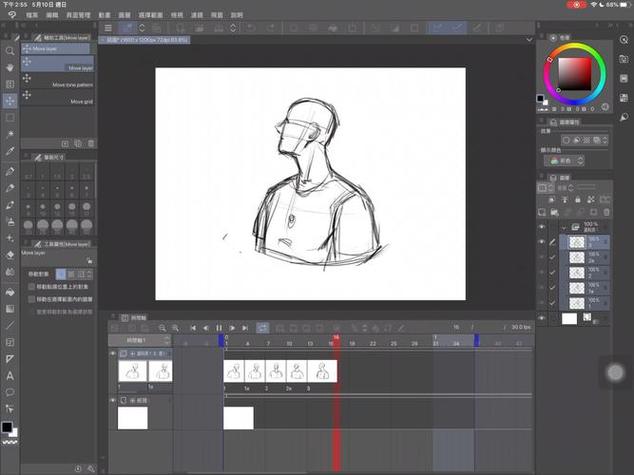The width and height of the screenshot is (634, 475).
Task: Toggle checkmark column for layer 2a
Action: click(x=552, y=258)
